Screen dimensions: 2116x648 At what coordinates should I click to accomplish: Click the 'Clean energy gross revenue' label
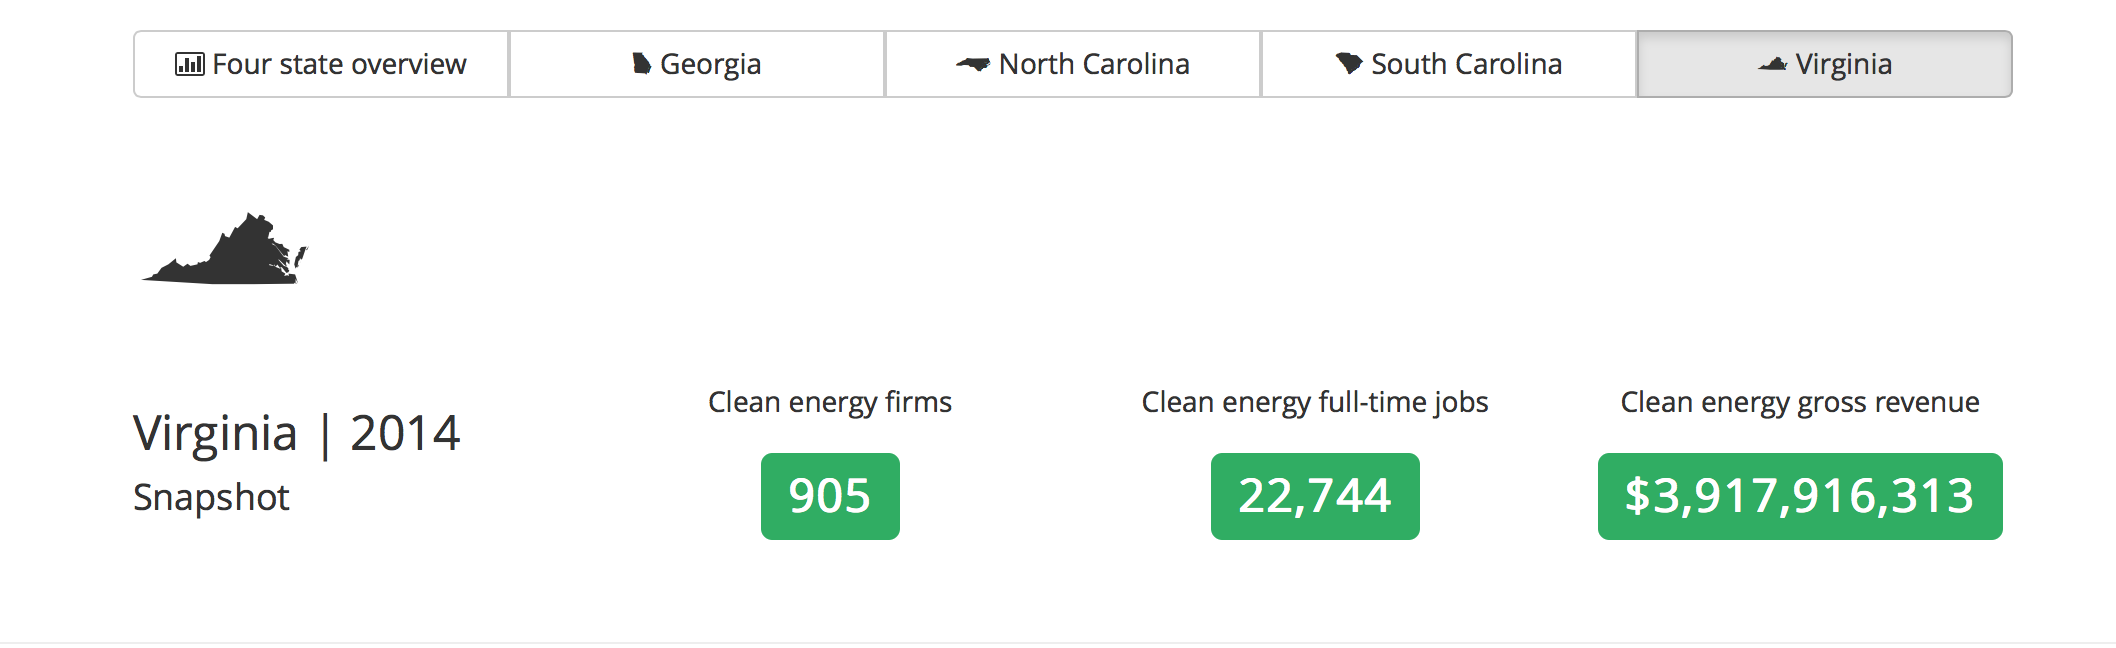click(1800, 402)
